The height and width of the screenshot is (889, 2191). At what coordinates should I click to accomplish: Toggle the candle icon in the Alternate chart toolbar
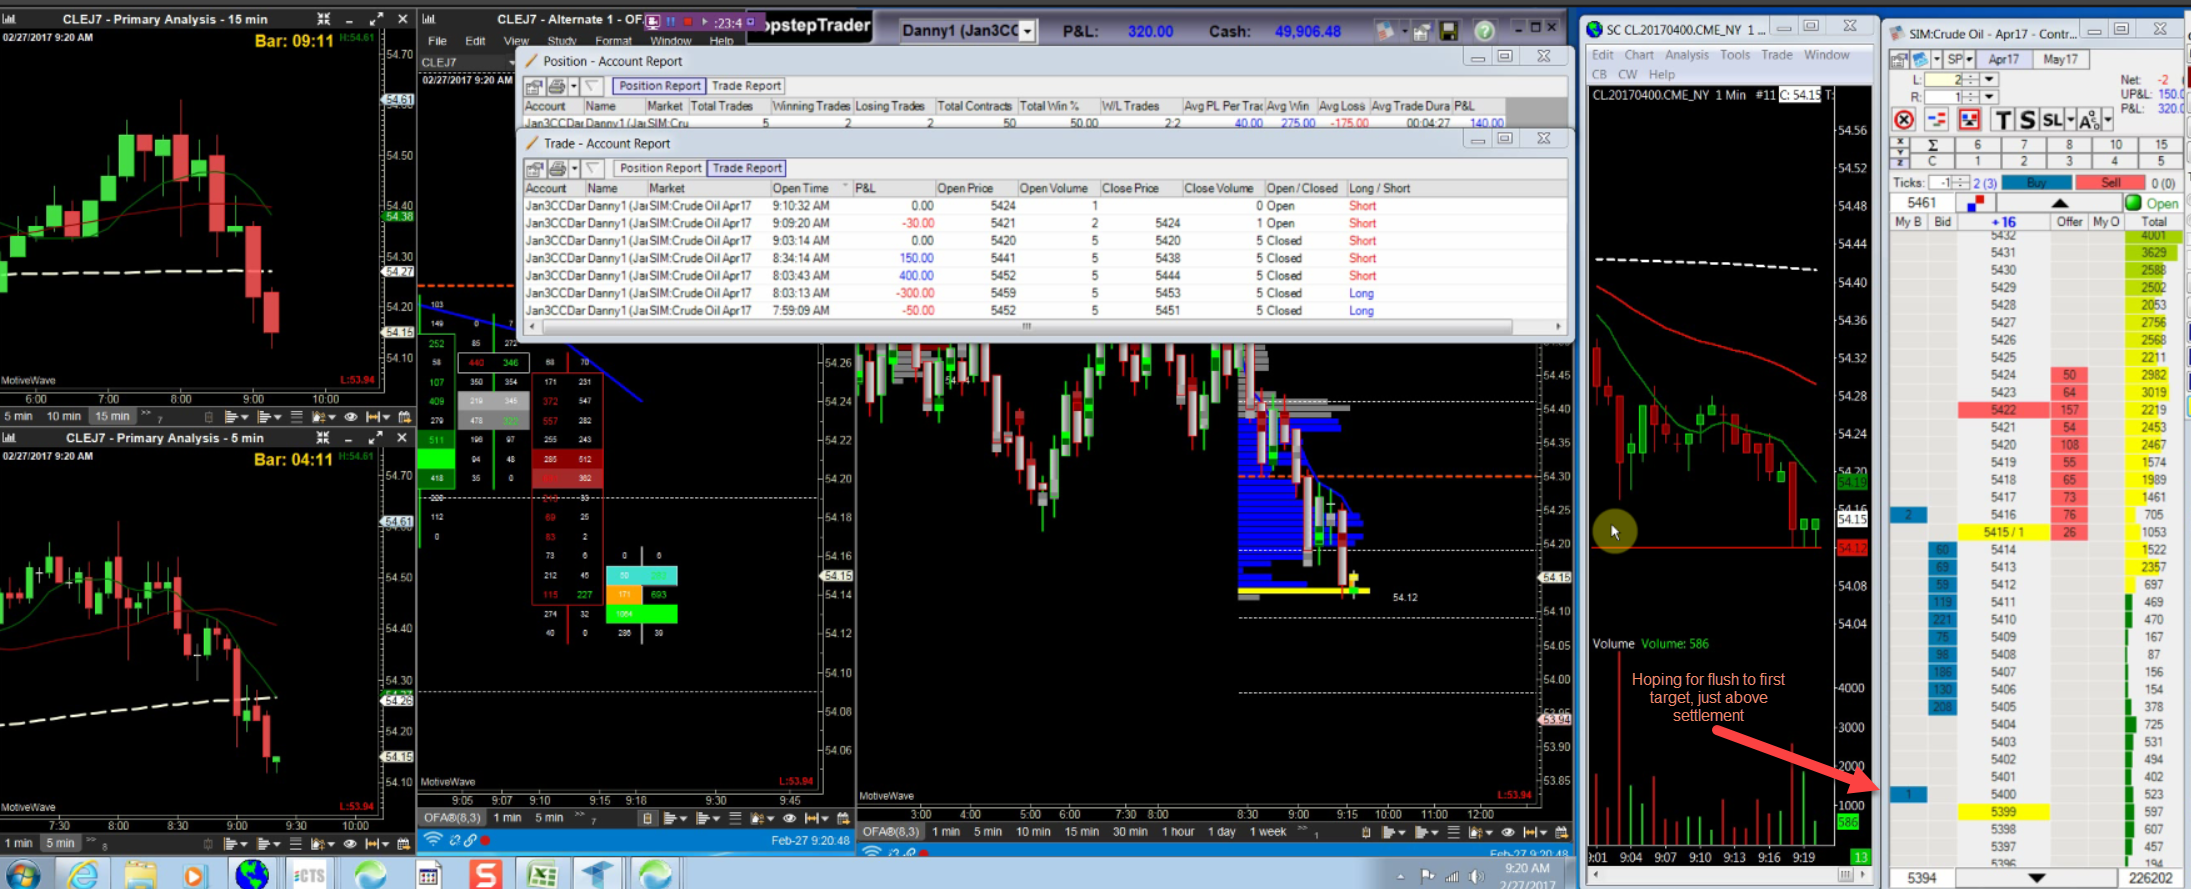[647, 818]
